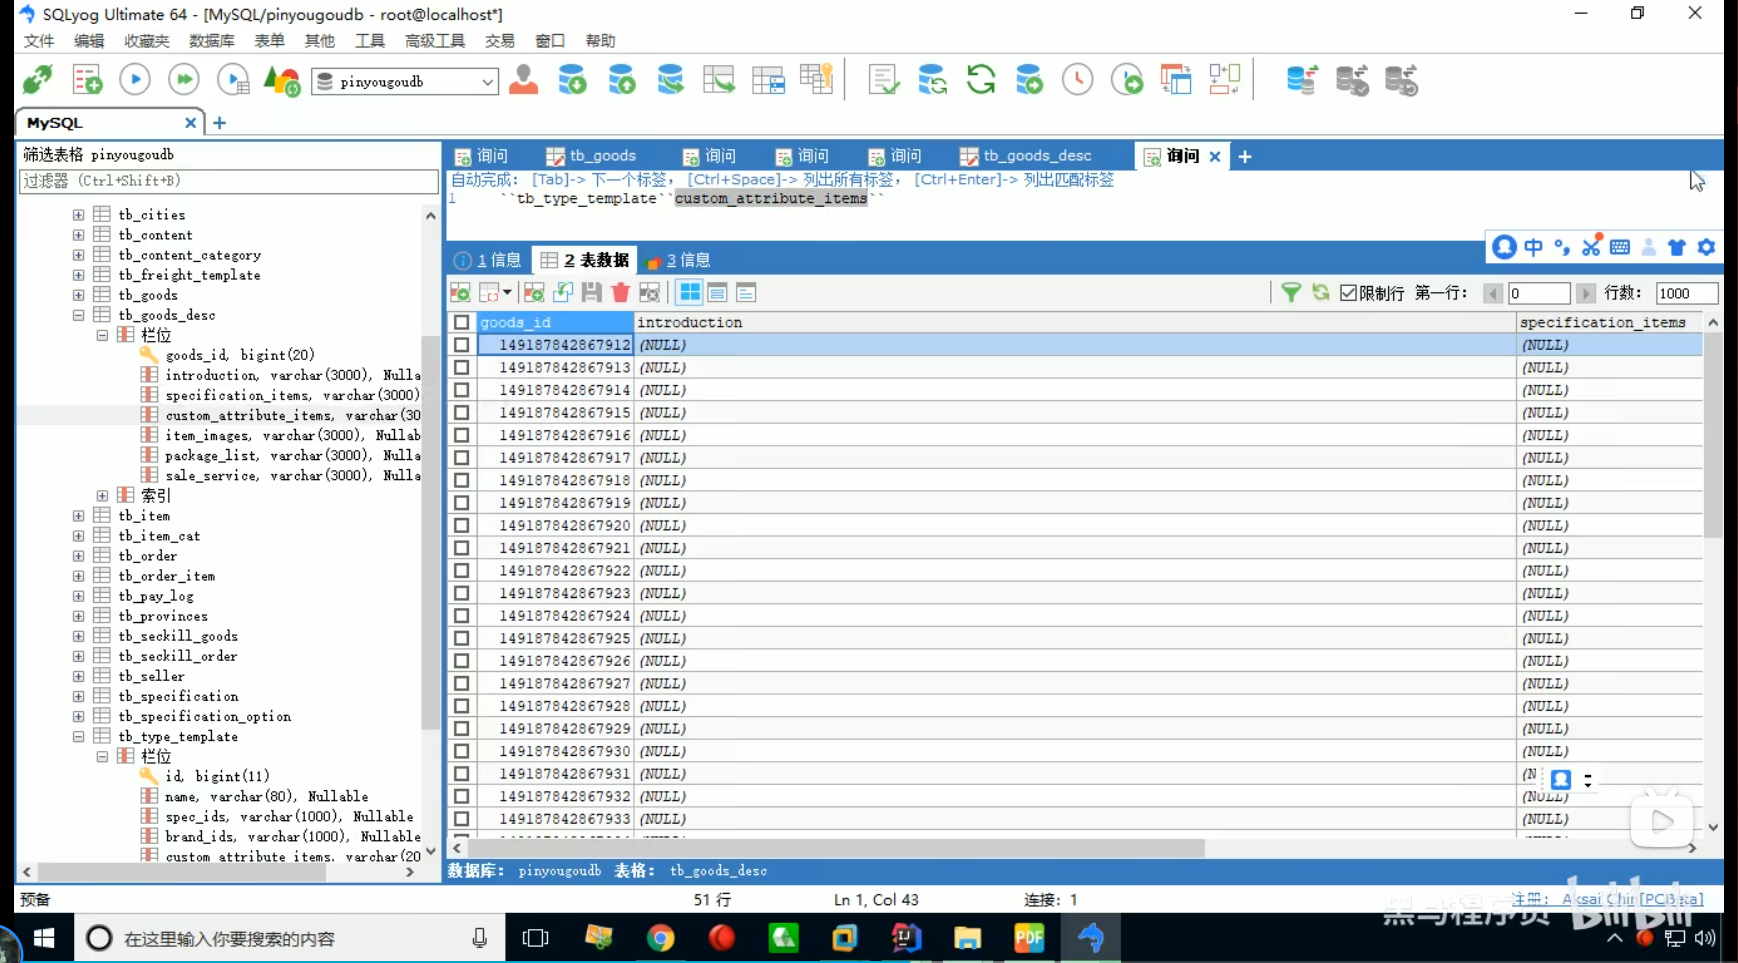Open Chrome from the taskbar
Image resolution: width=1738 pixels, height=963 pixels.
coord(660,938)
